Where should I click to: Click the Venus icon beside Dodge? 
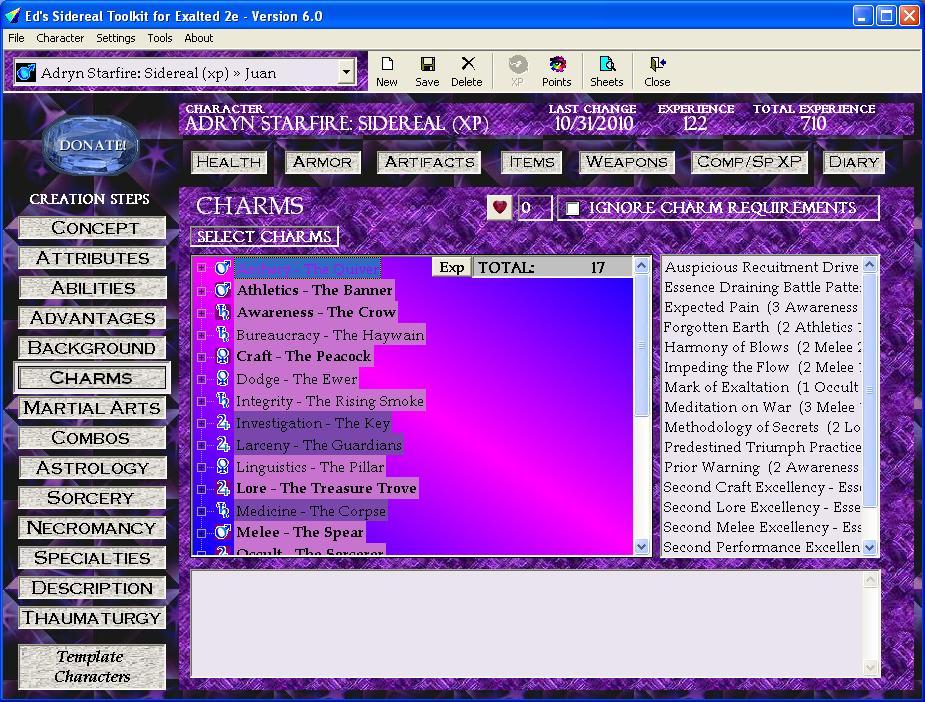222,378
